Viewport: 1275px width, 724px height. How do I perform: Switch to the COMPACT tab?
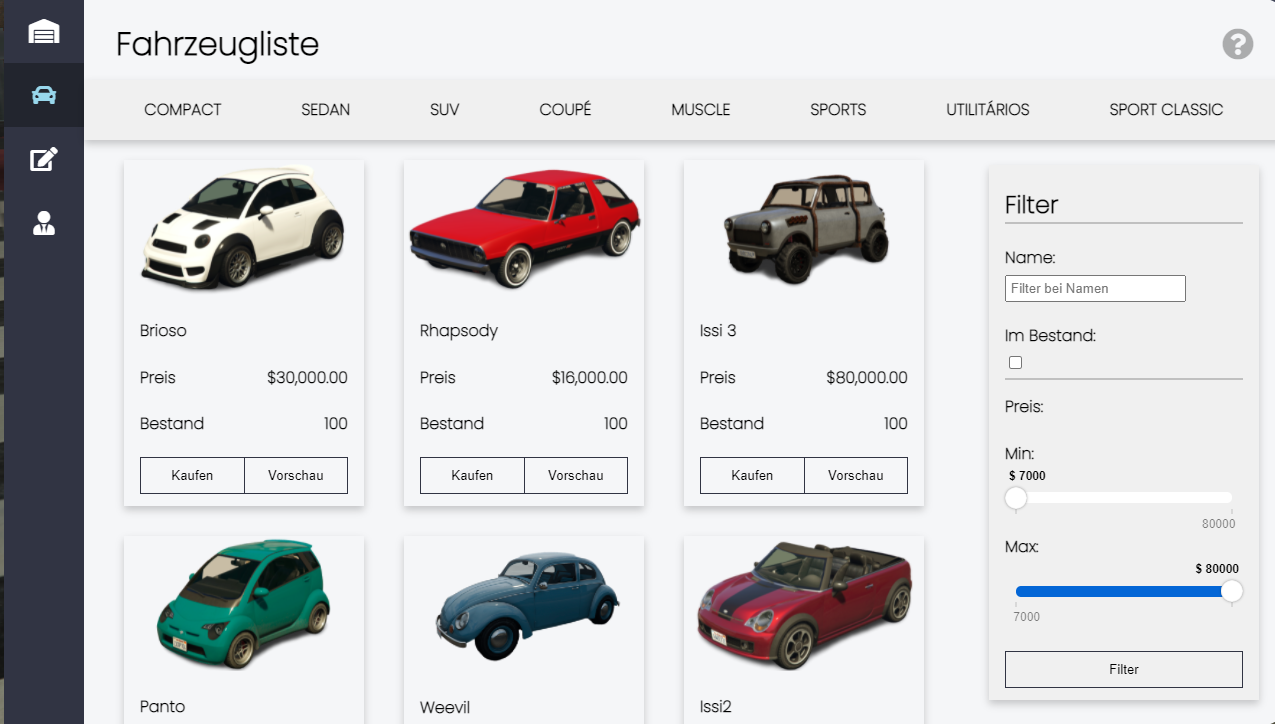183,110
